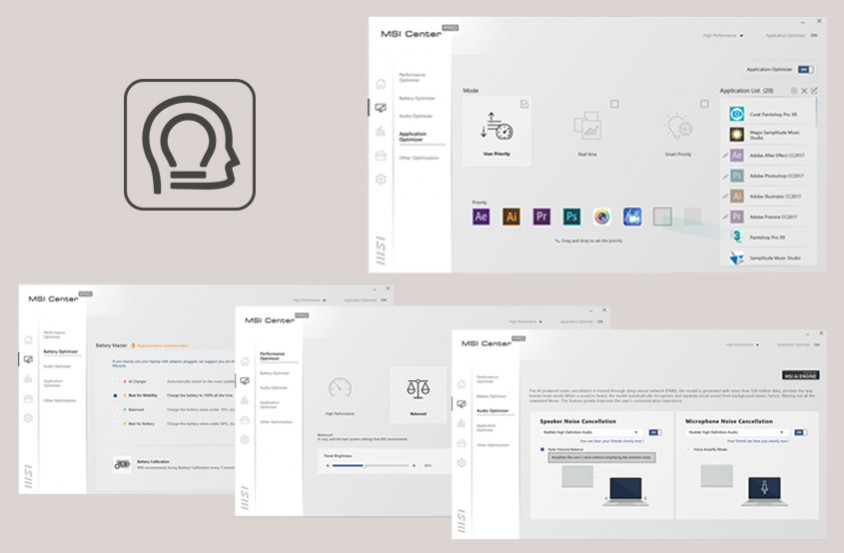Click the Corel Paintshop Pro X9 list icon
This screenshot has width=844, height=553.
[x=736, y=114]
